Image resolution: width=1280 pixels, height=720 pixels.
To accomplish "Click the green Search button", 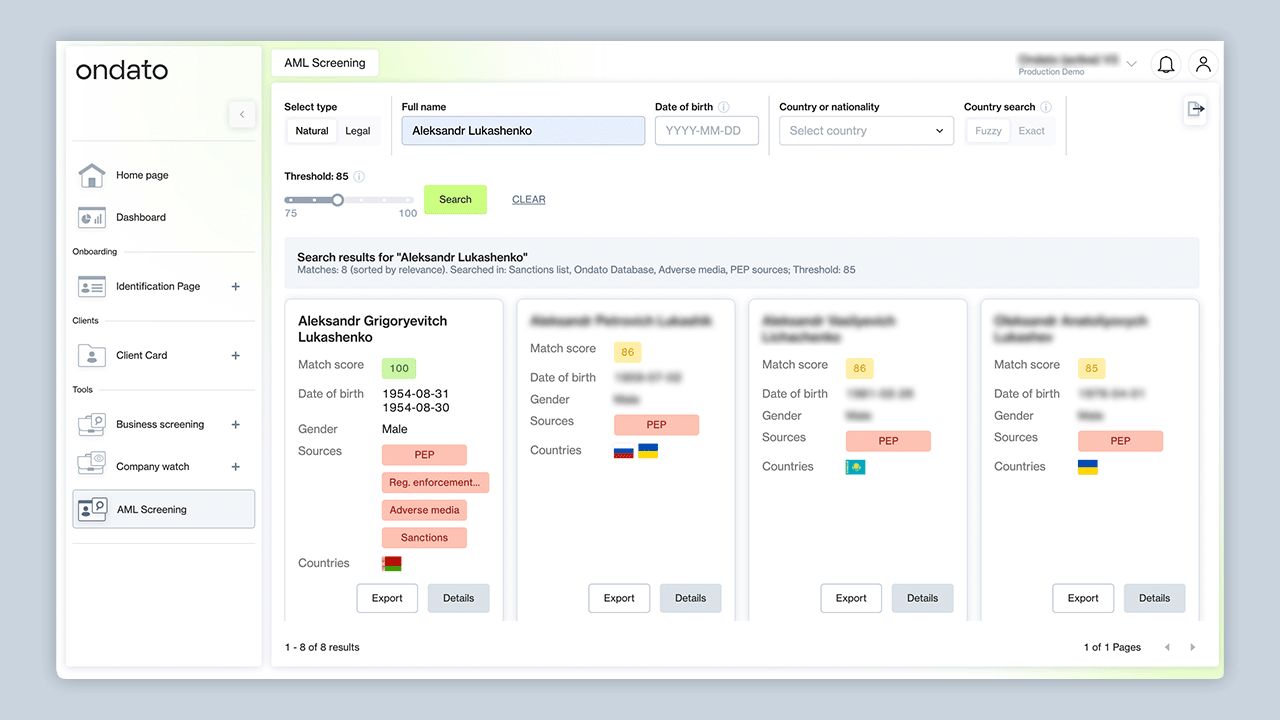I will (x=455, y=199).
